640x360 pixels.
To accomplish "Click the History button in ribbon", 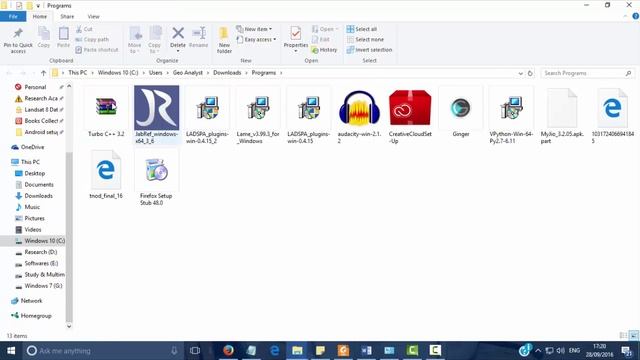I will pos(324,50).
